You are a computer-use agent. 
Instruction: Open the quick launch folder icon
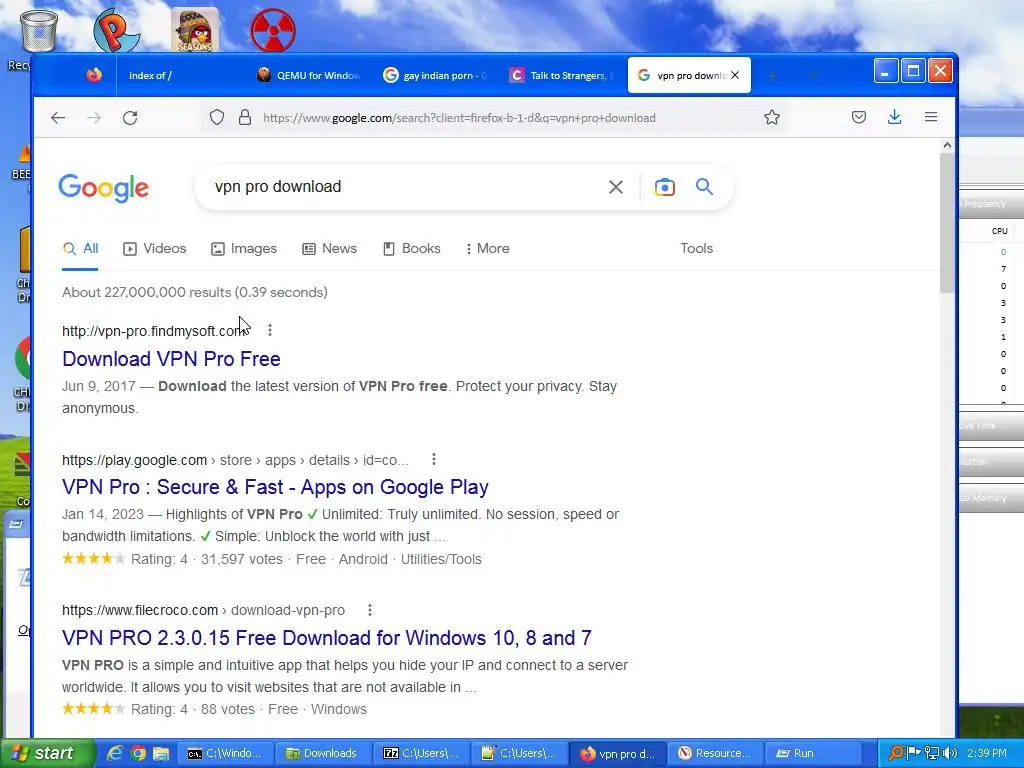click(x=161, y=753)
